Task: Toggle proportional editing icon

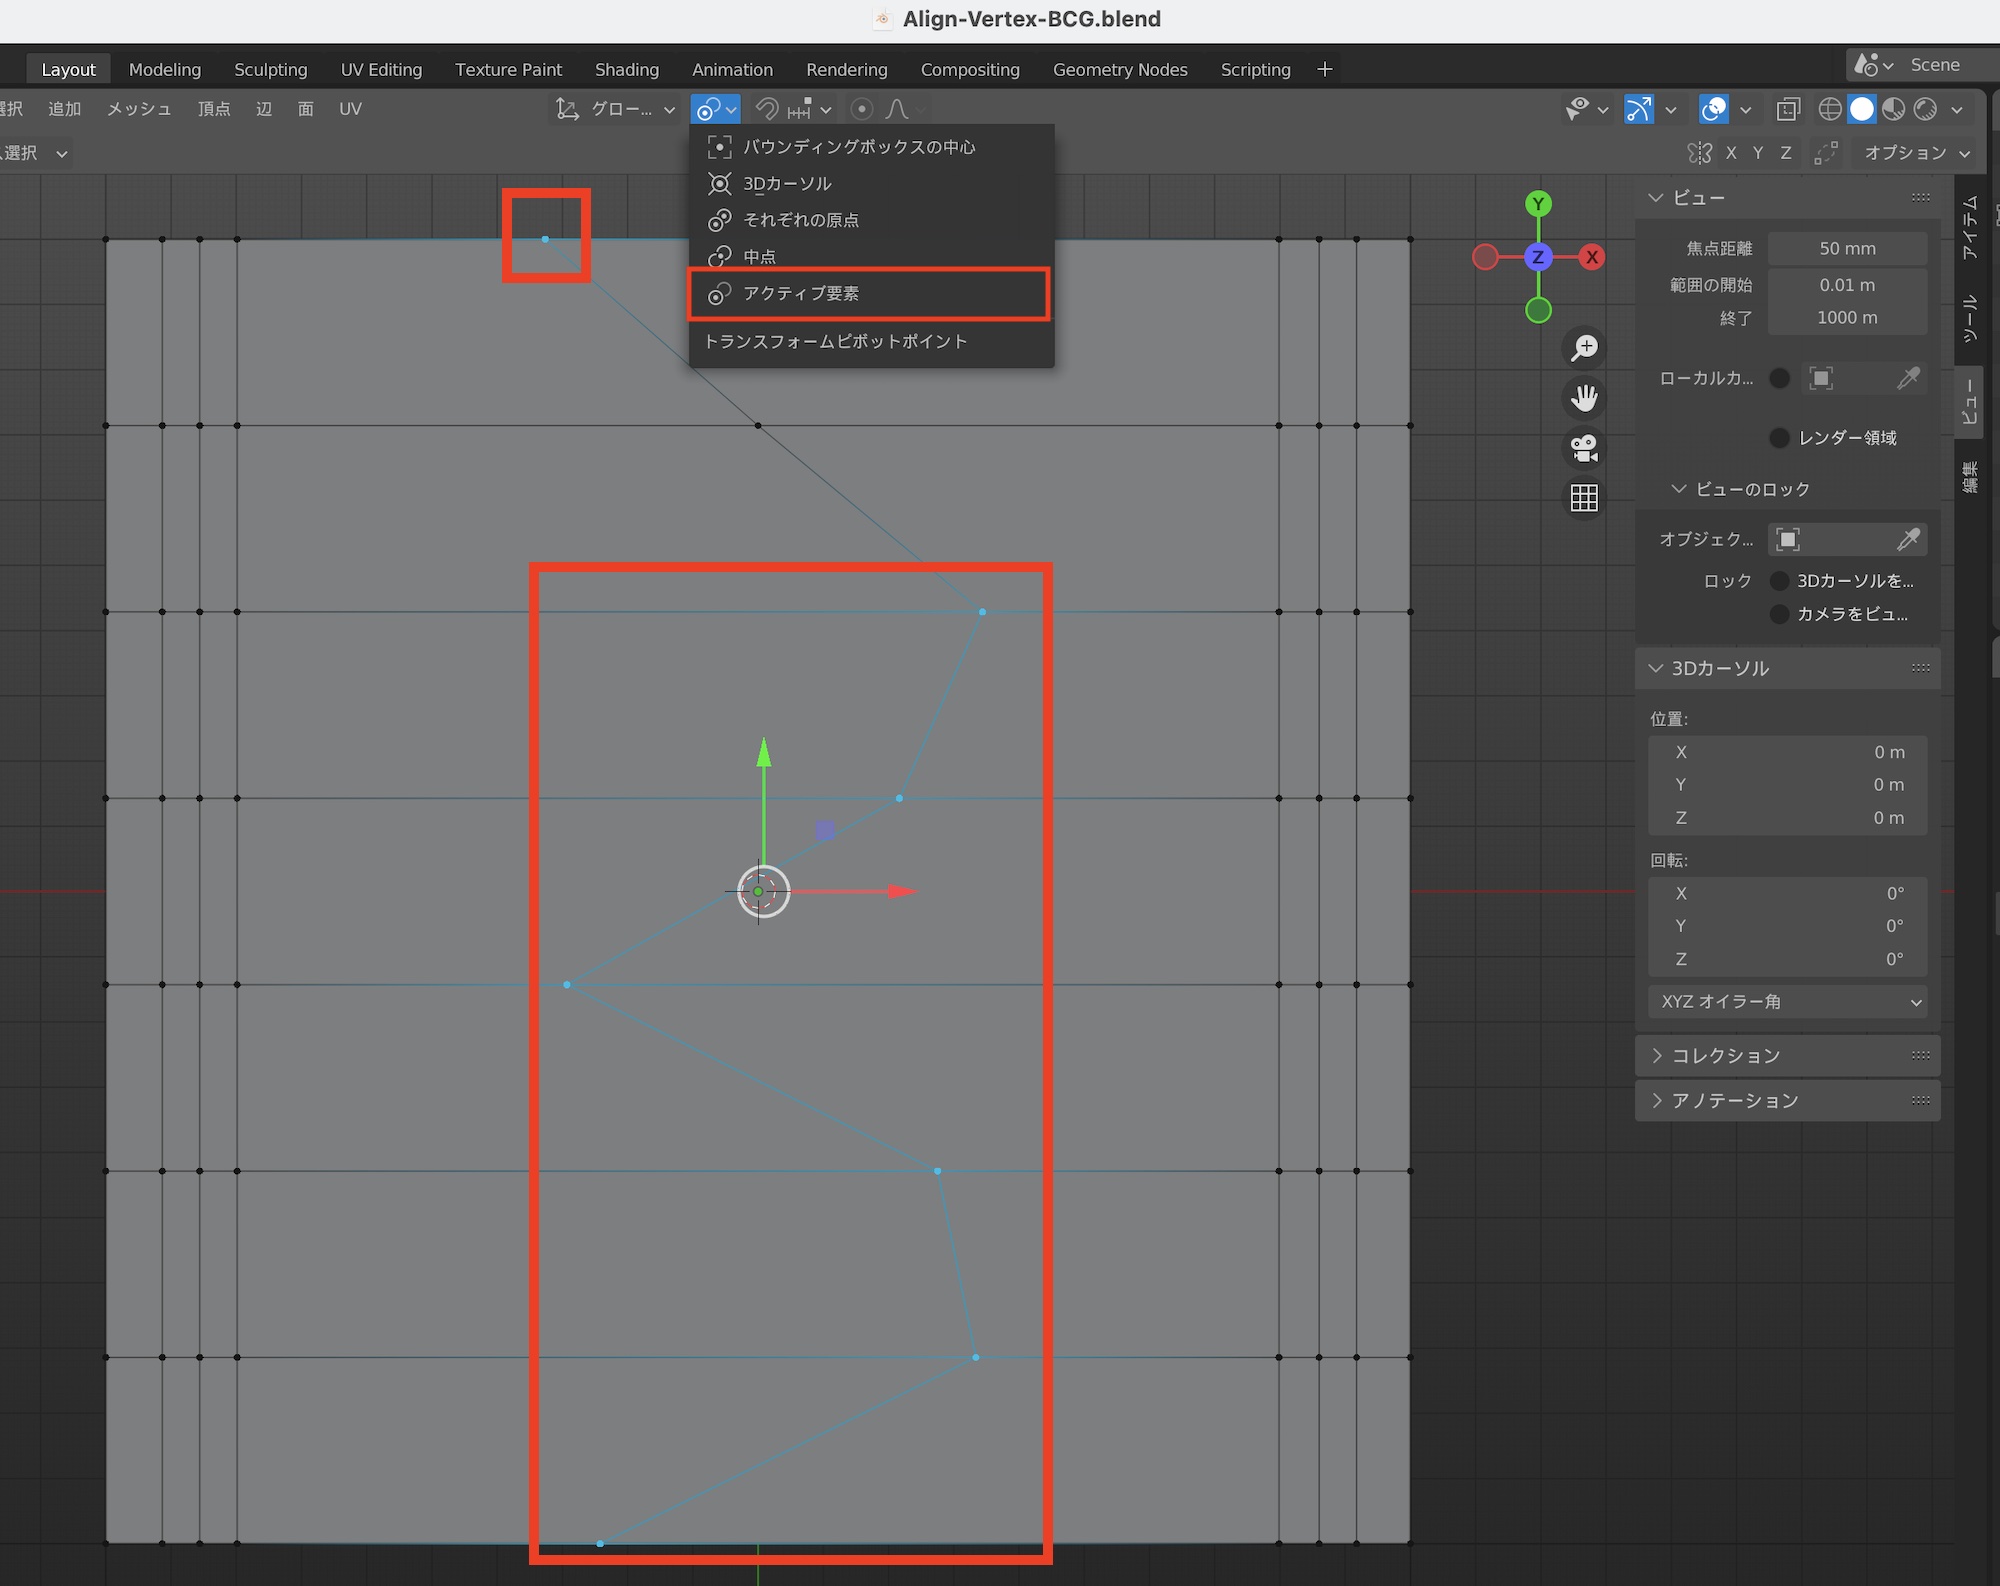Action: (861, 109)
